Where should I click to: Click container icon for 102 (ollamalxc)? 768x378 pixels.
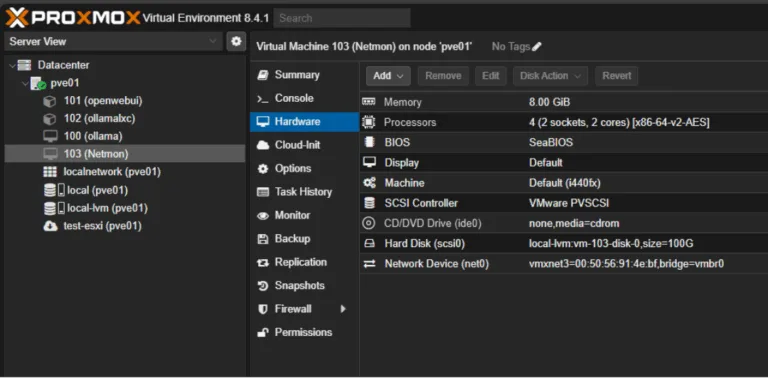tap(49, 119)
